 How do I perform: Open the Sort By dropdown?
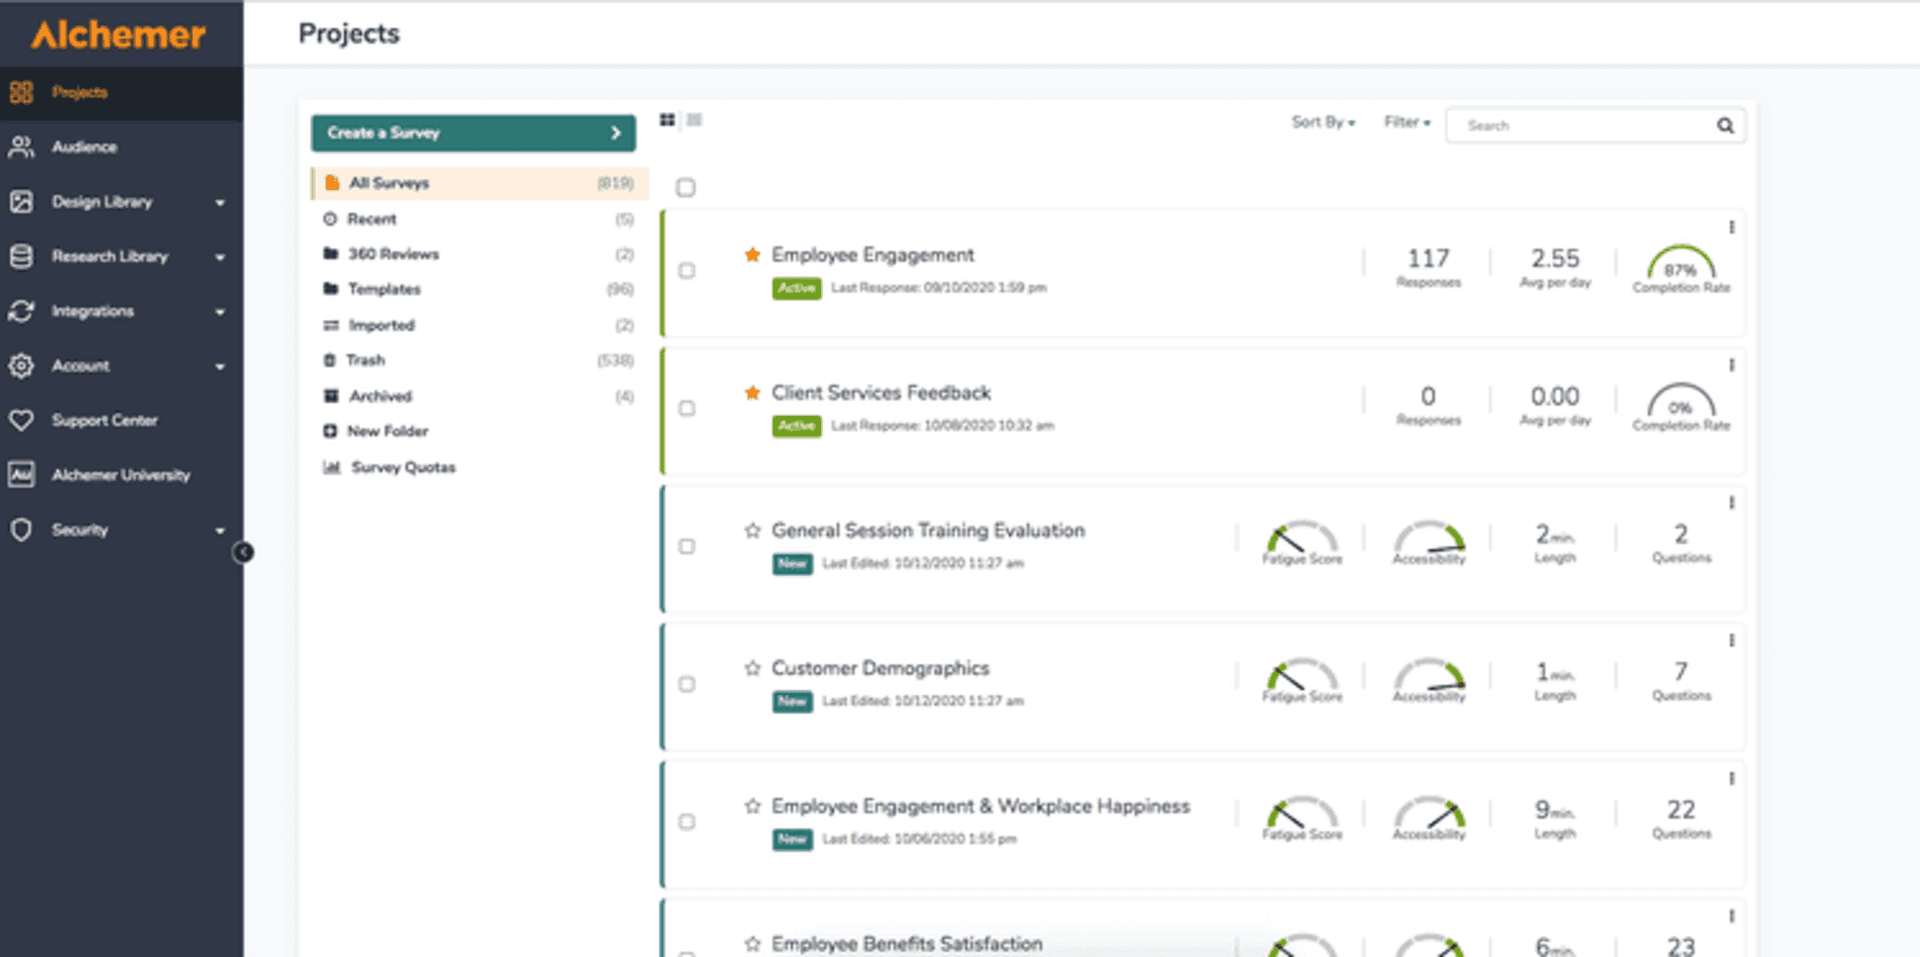(1322, 122)
